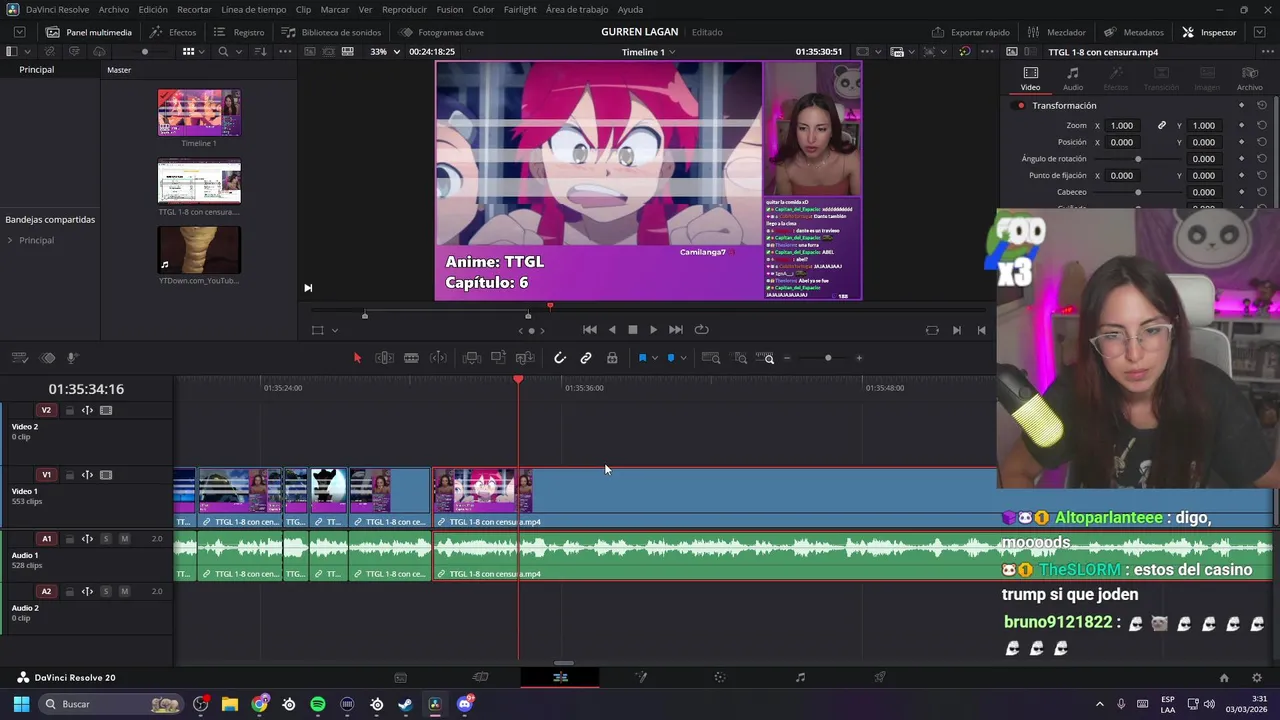Open the Timeline view options icon
Screen dimensions: 1280x720
coord(20,358)
